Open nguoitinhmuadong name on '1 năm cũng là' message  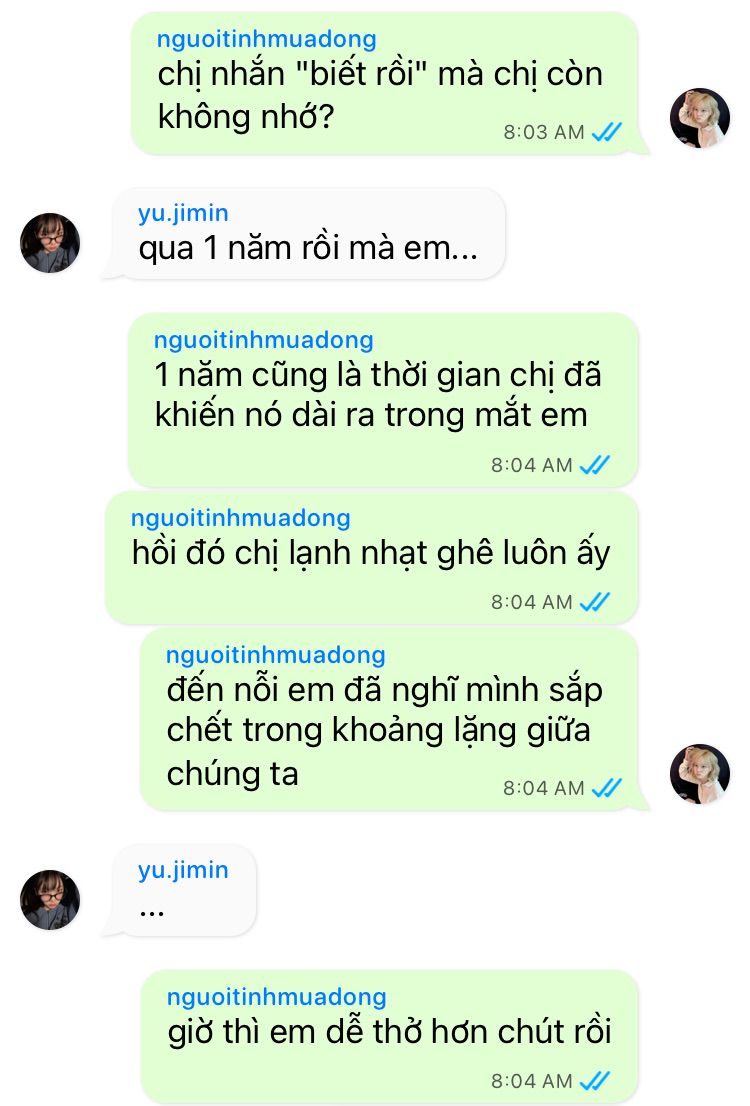pyautogui.click(x=264, y=340)
